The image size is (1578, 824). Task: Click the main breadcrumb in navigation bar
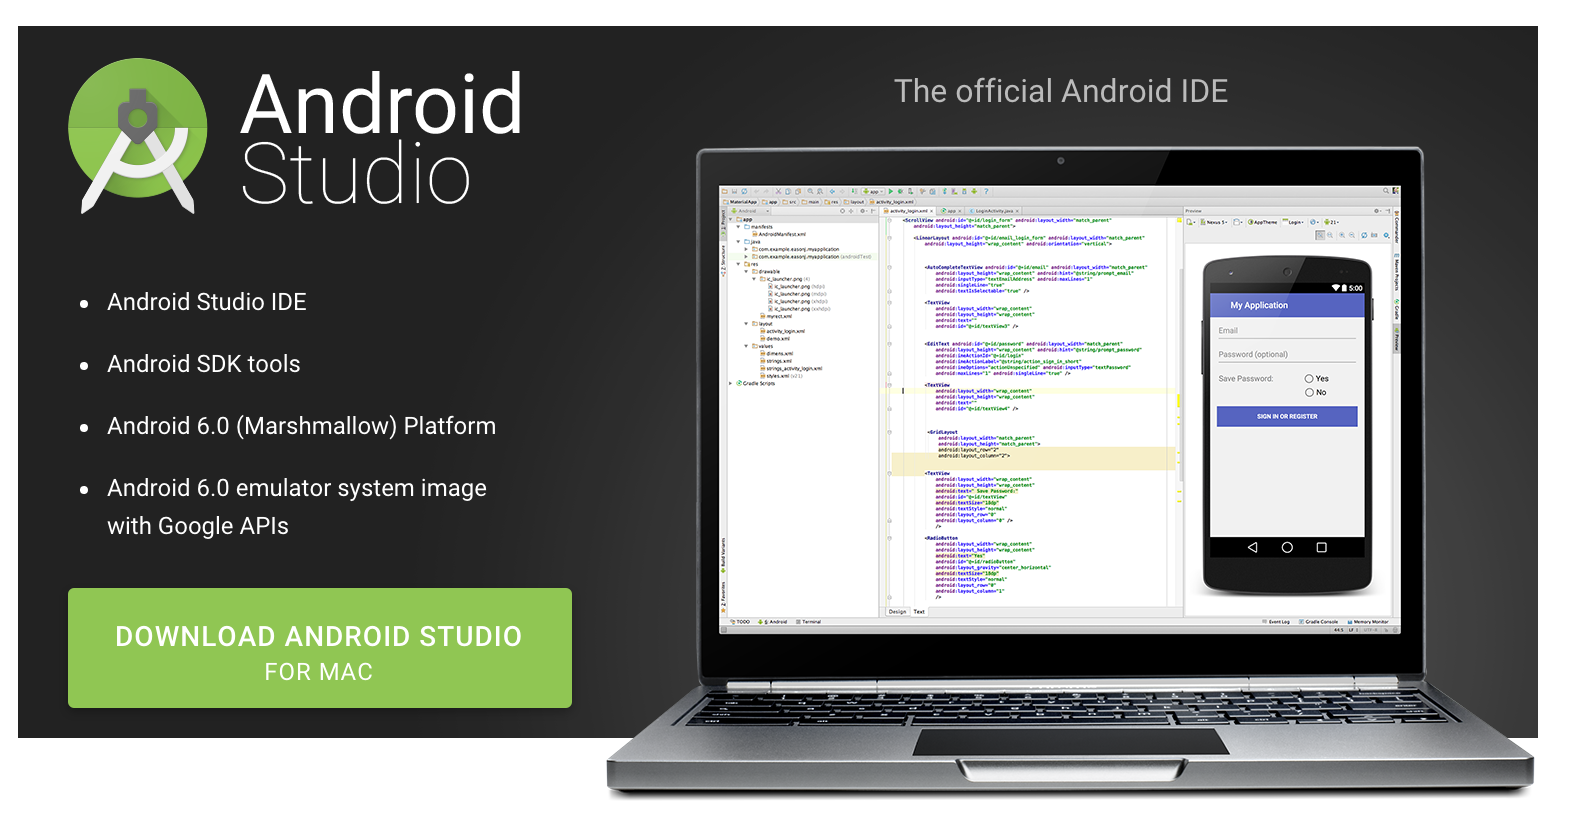coord(812,202)
